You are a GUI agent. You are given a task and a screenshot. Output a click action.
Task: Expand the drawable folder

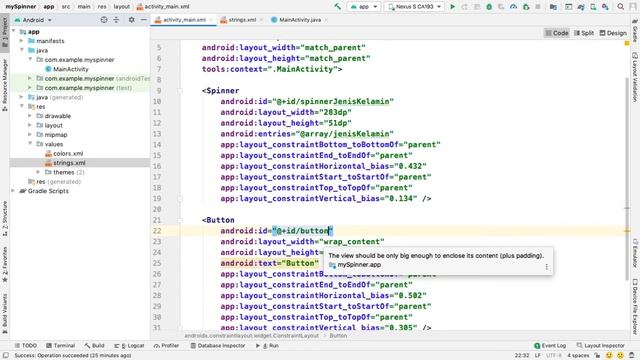point(30,116)
